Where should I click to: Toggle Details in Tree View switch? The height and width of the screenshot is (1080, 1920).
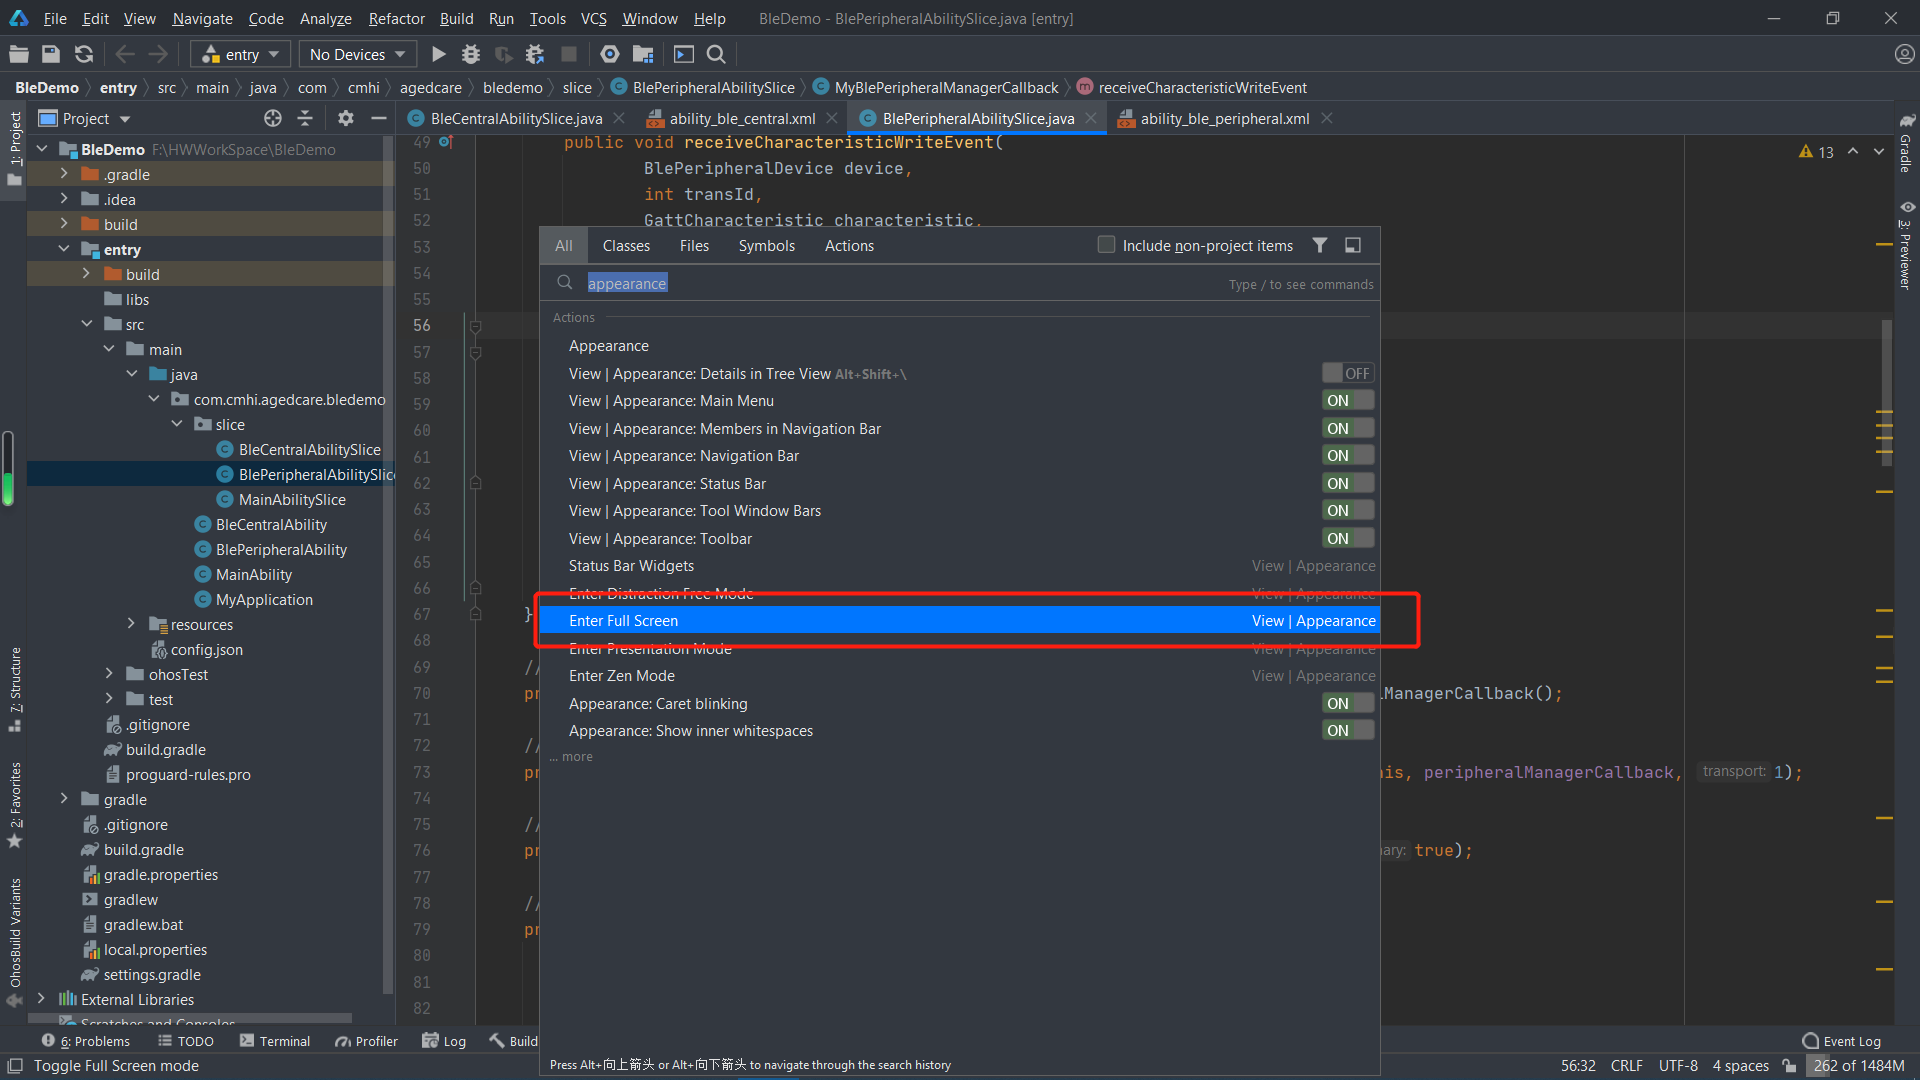pyautogui.click(x=1348, y=373)
